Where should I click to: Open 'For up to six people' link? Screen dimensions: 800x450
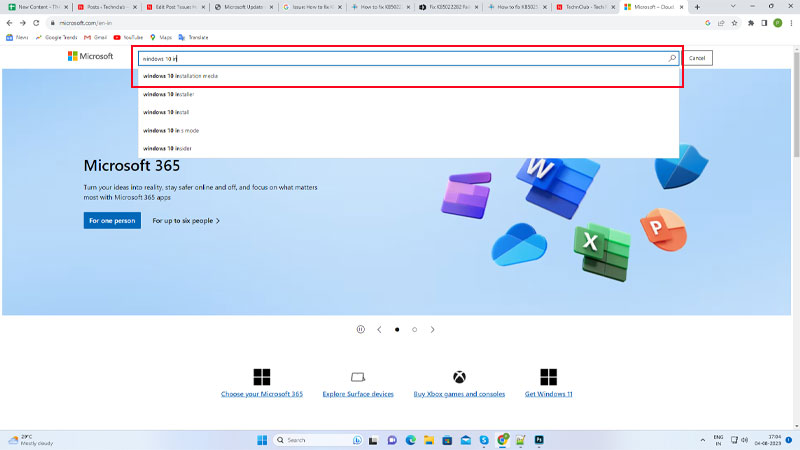point(186,221)
